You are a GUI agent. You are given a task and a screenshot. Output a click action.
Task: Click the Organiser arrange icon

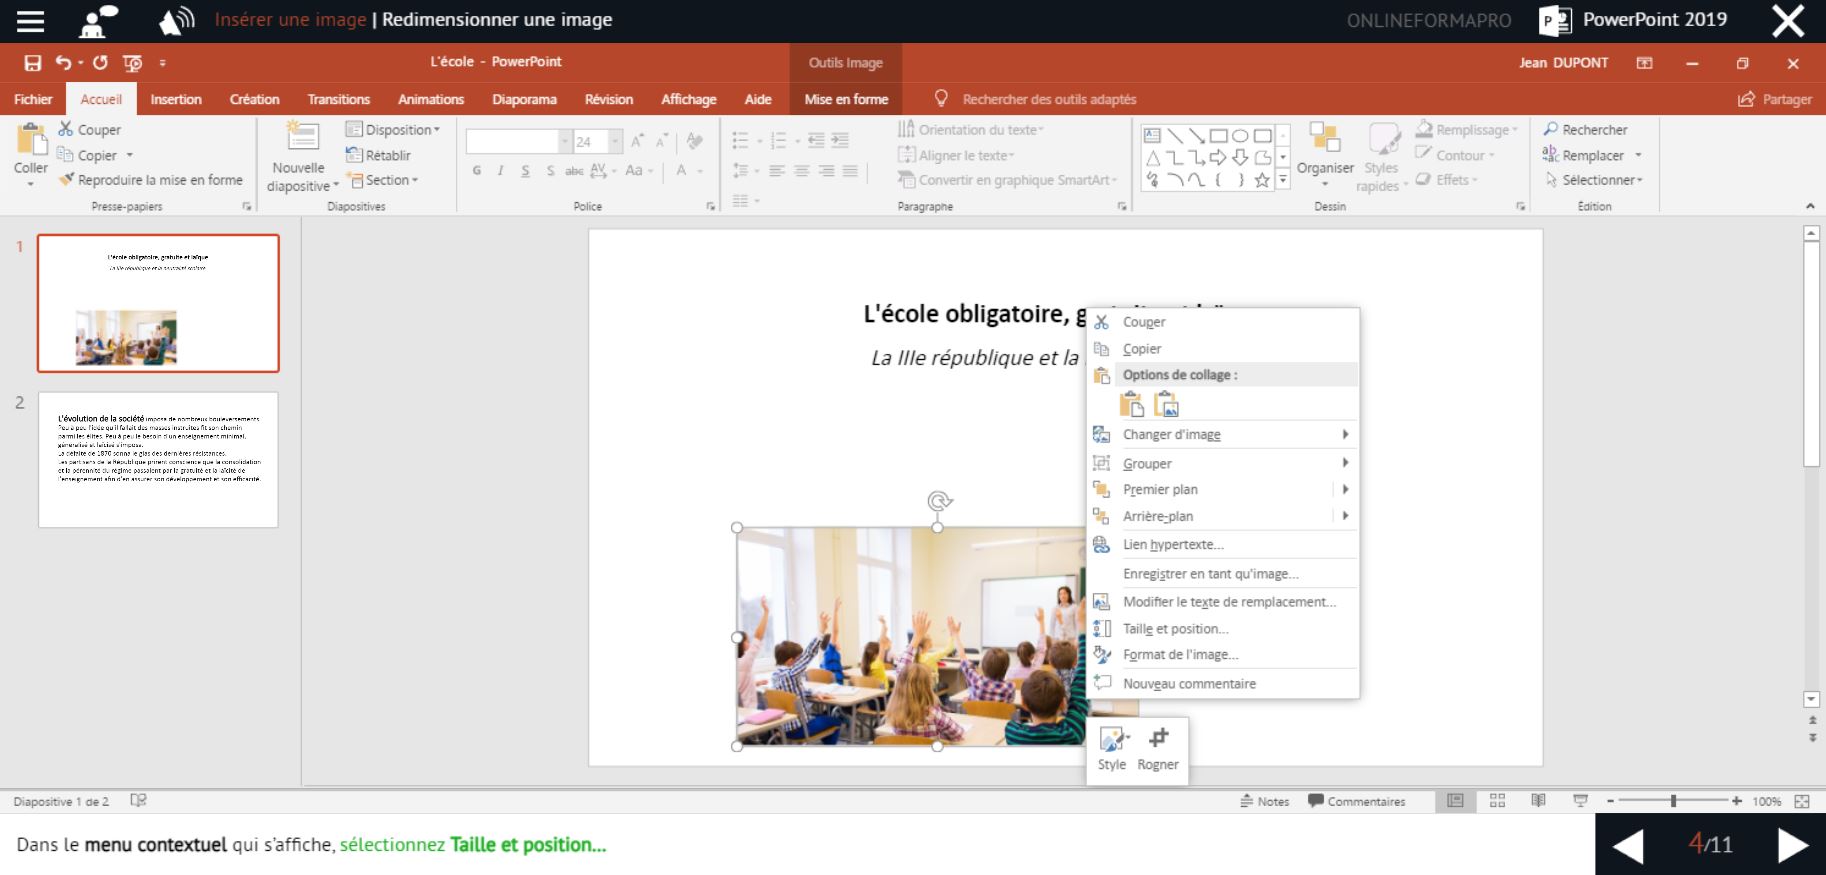point(1325,139)
